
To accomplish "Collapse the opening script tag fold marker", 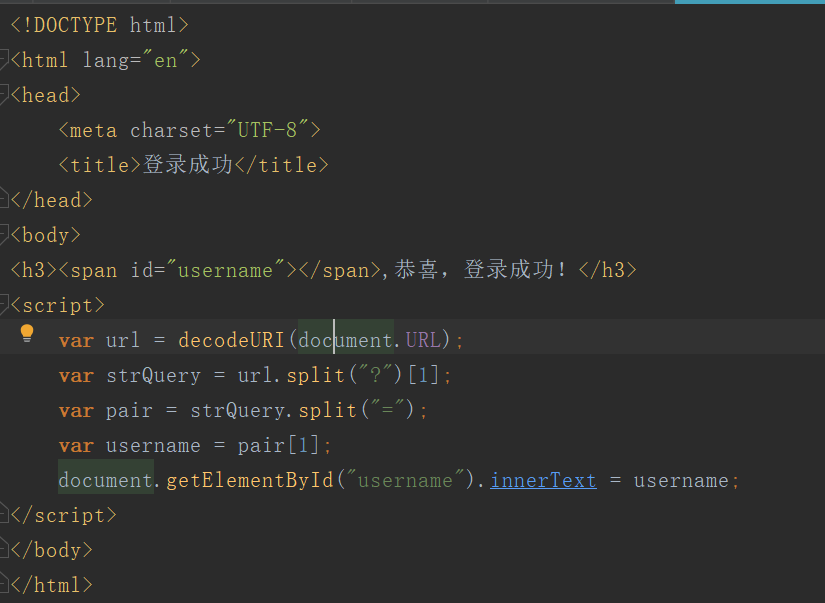I will [x=4, y=304].
